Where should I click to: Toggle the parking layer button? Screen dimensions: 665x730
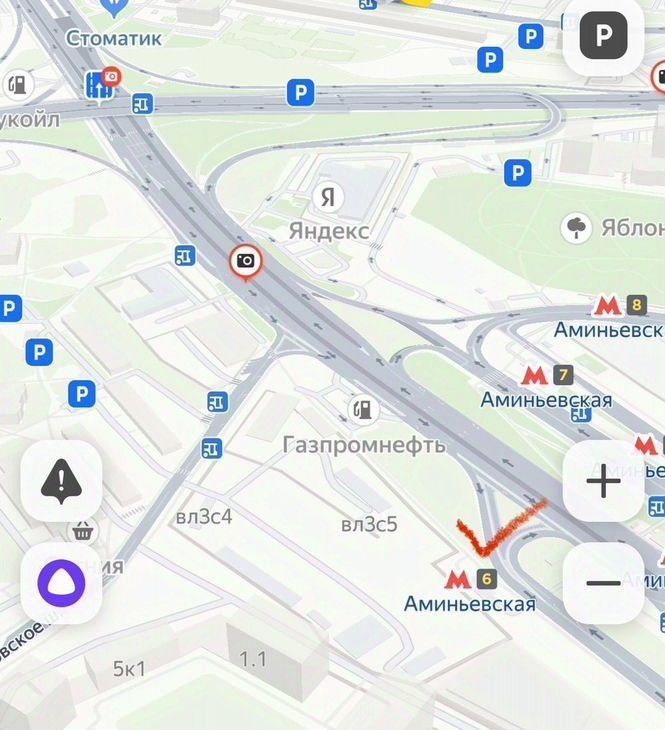point(604,35)
